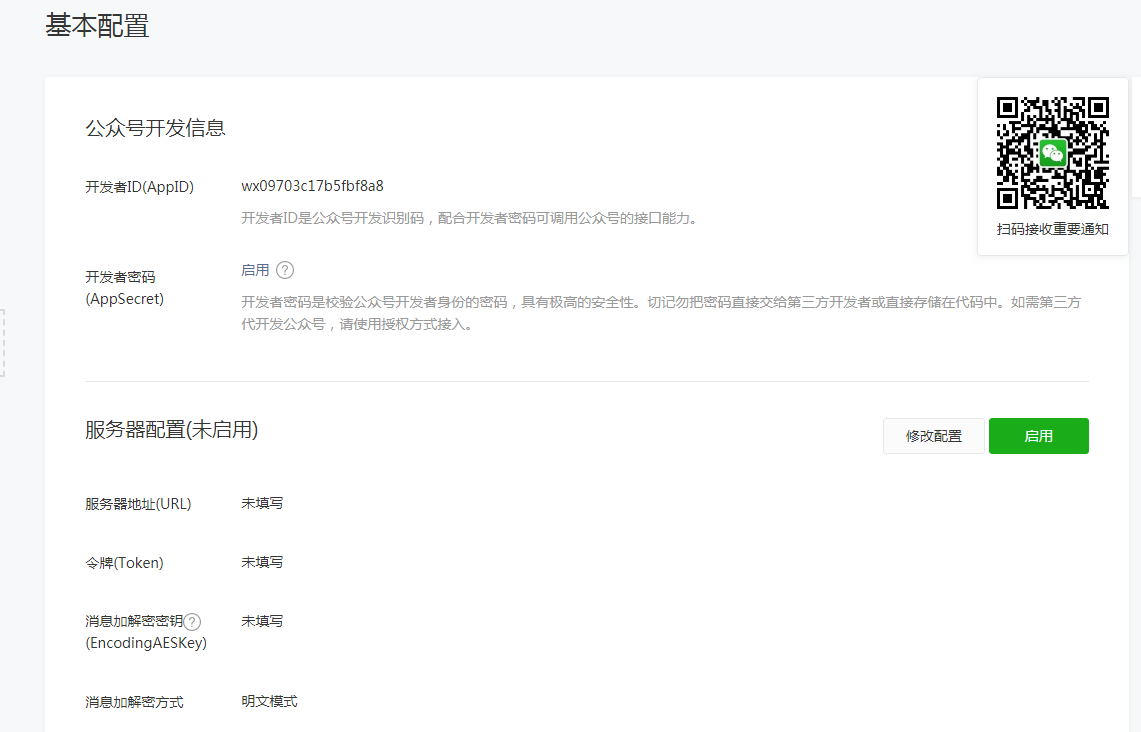The height and width of the screenshot is (732, 1141).
Task: Click the 启用 link for 开发者密码
Action: point(255,270)
